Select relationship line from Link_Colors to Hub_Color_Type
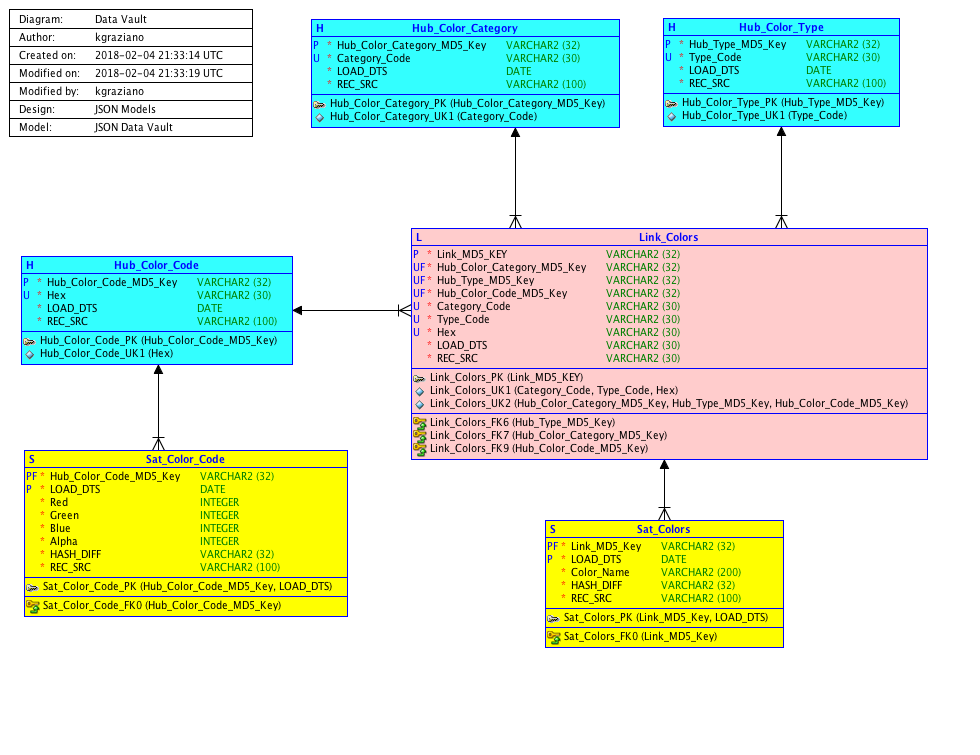This screenshot has width=980, height=755. (781, 178)
